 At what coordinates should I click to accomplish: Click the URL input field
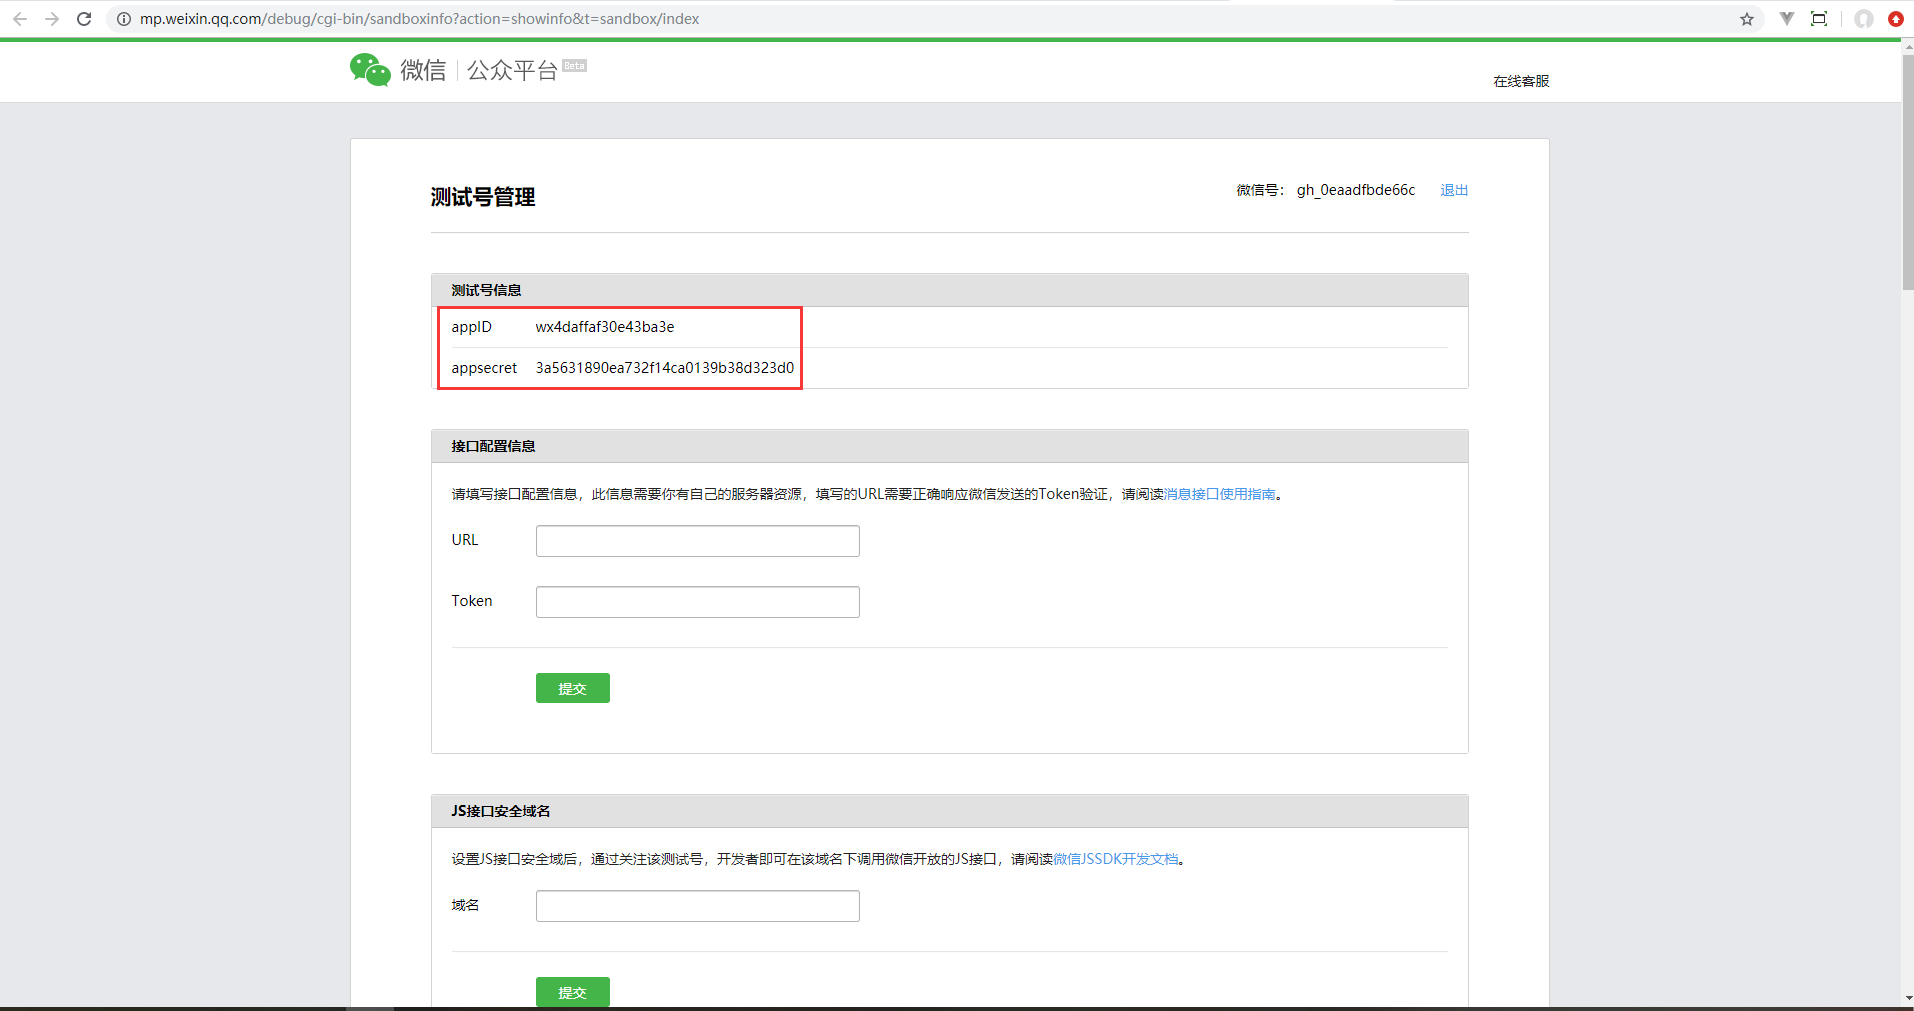click(x=697, y=540)
